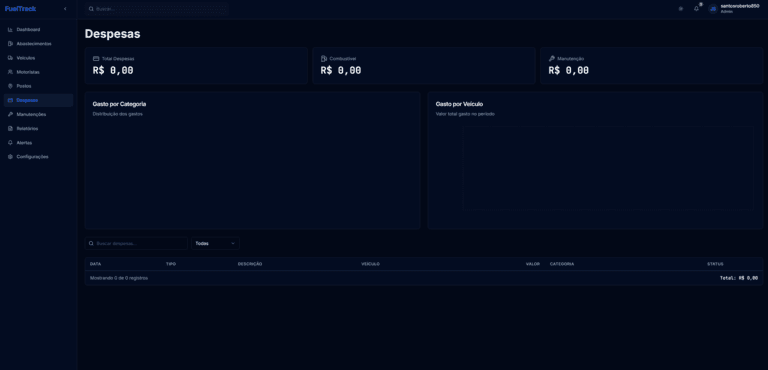Toggle the light/dark theme icon
Viewport: 768px width, 370px height.
(x=680, y=9)
